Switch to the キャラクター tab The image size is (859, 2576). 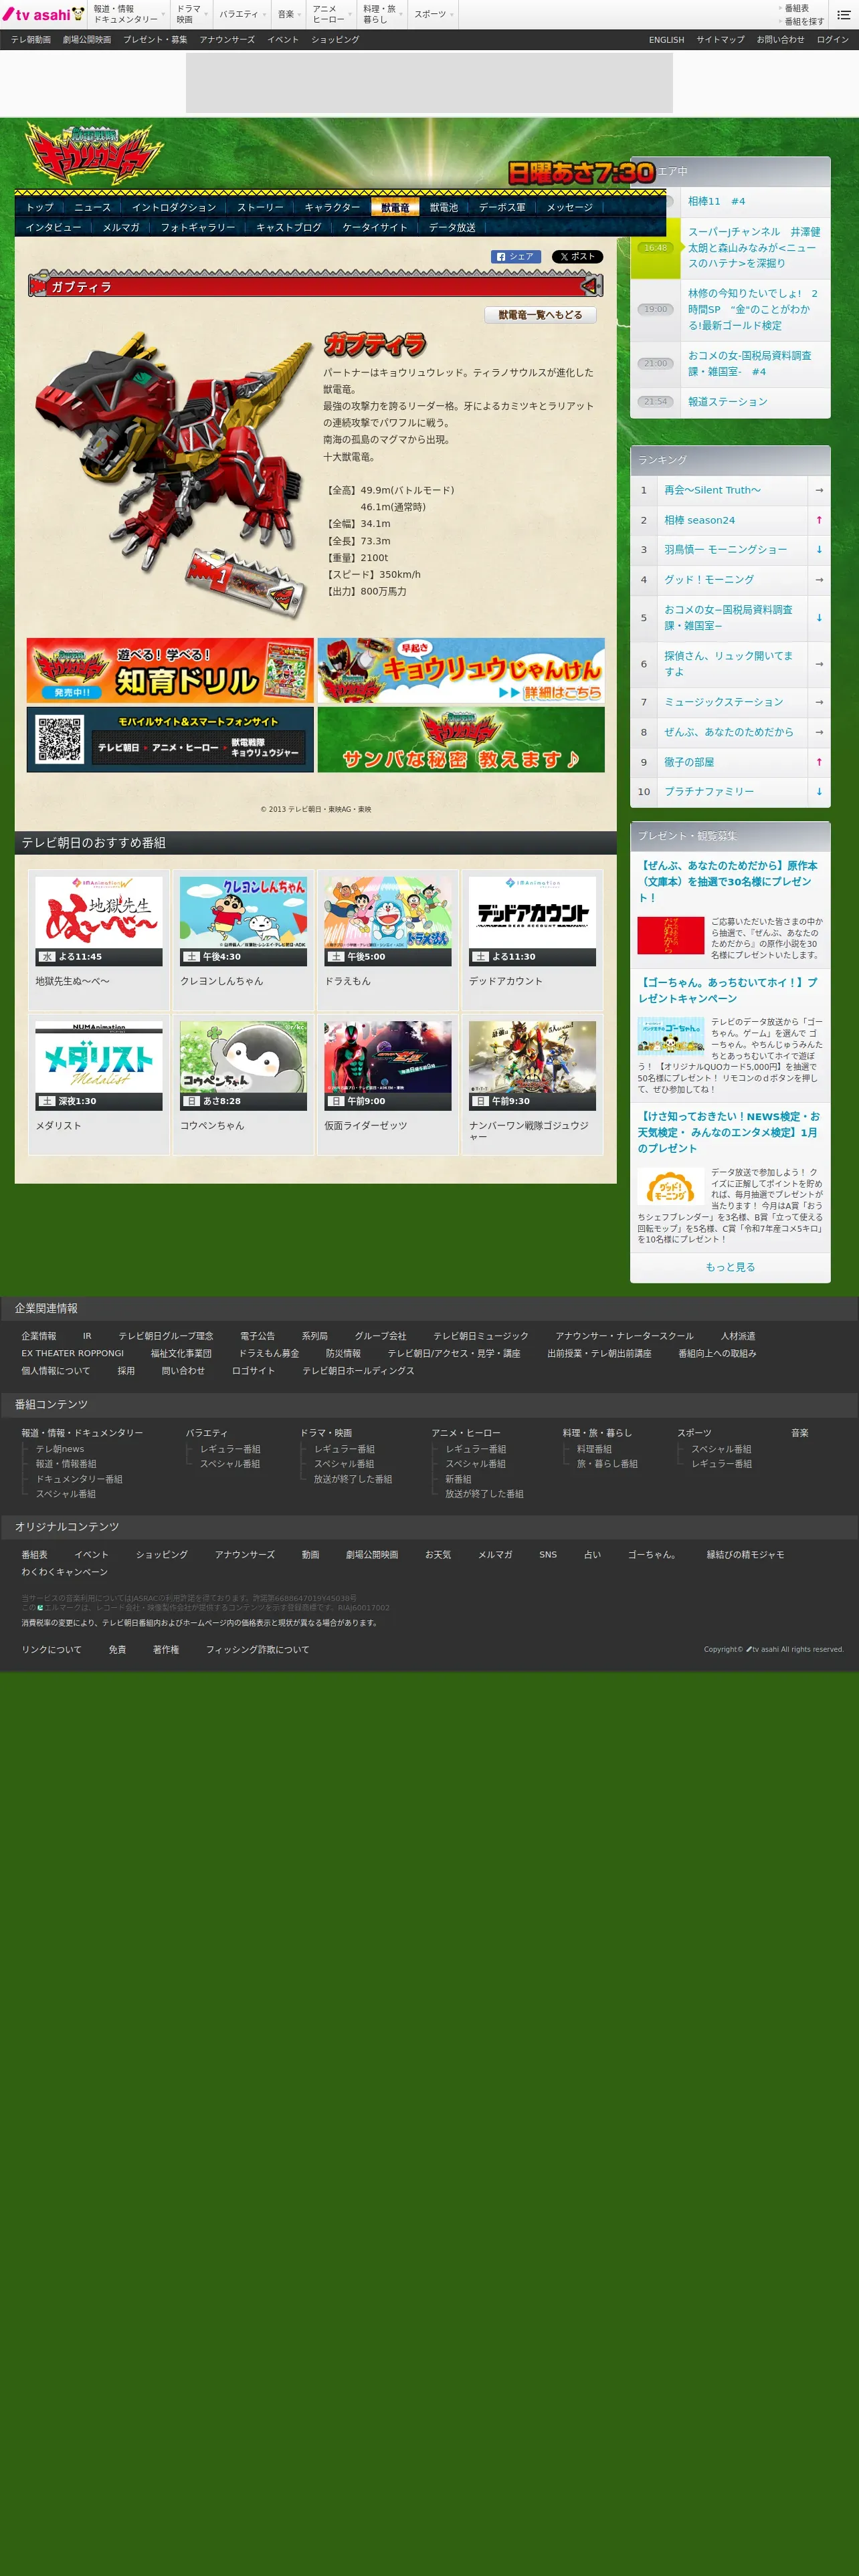pyautogui.click(x=332, y=207)
